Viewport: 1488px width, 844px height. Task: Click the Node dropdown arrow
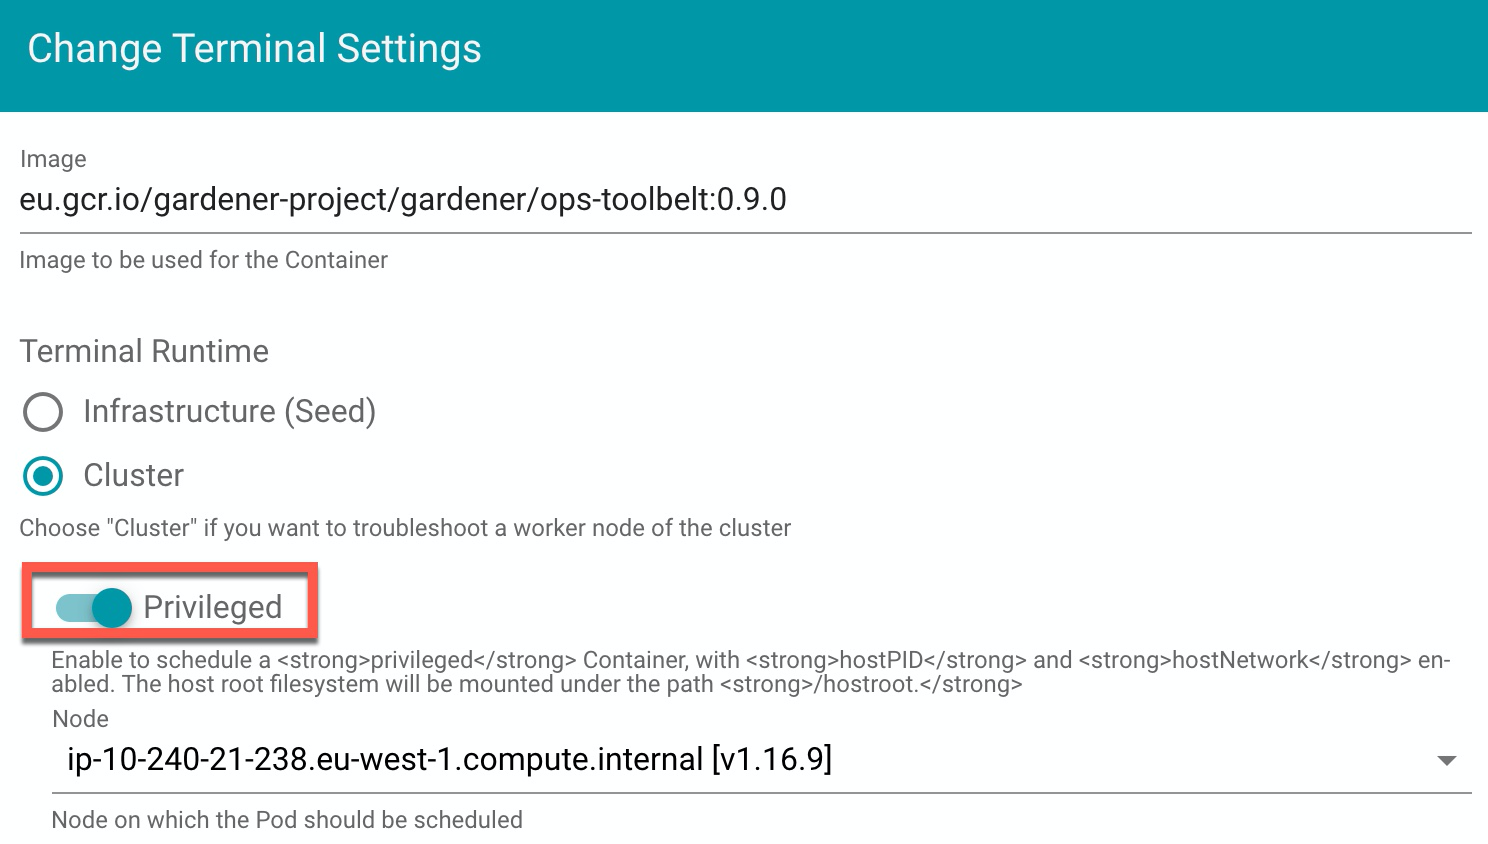1446,761
